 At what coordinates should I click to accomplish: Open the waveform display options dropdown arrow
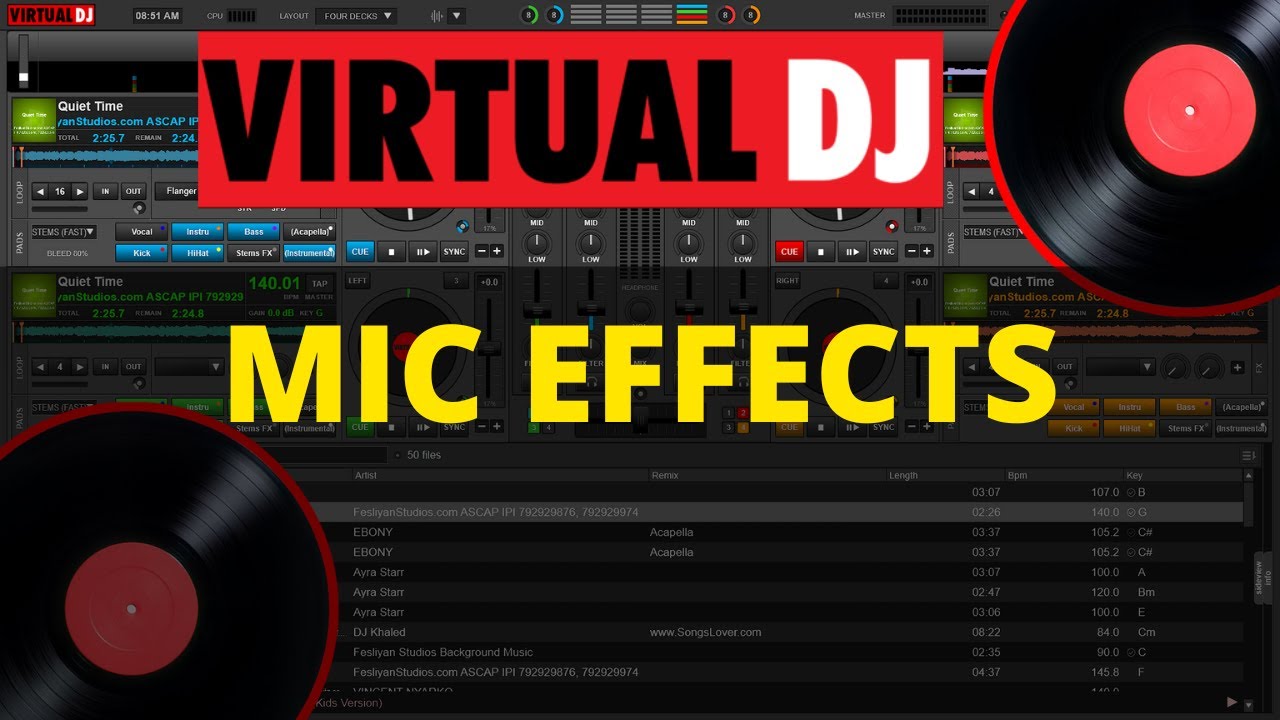[x=456, y=16]
